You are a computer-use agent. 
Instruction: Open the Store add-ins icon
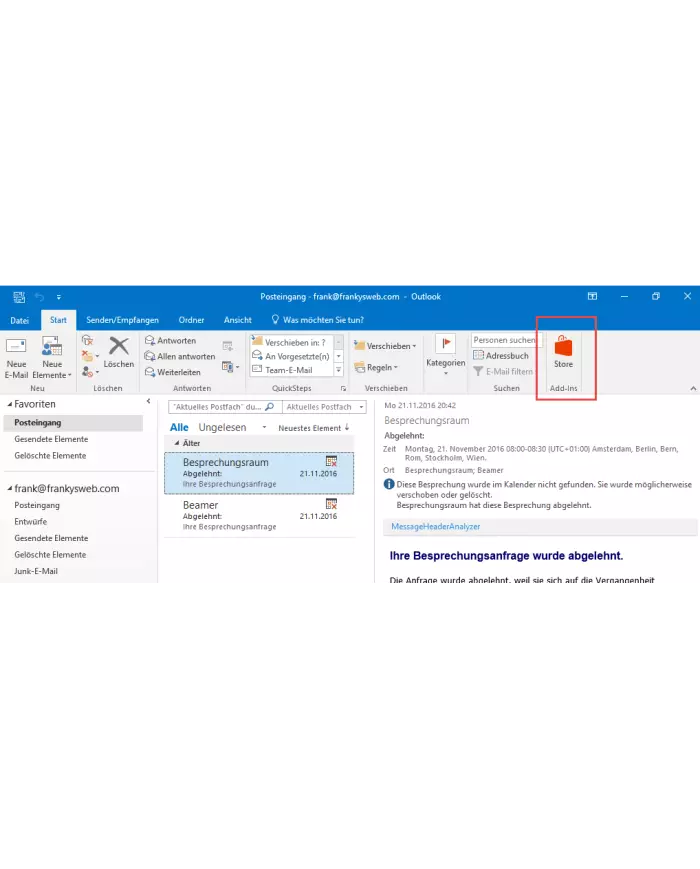pos(564,352)
